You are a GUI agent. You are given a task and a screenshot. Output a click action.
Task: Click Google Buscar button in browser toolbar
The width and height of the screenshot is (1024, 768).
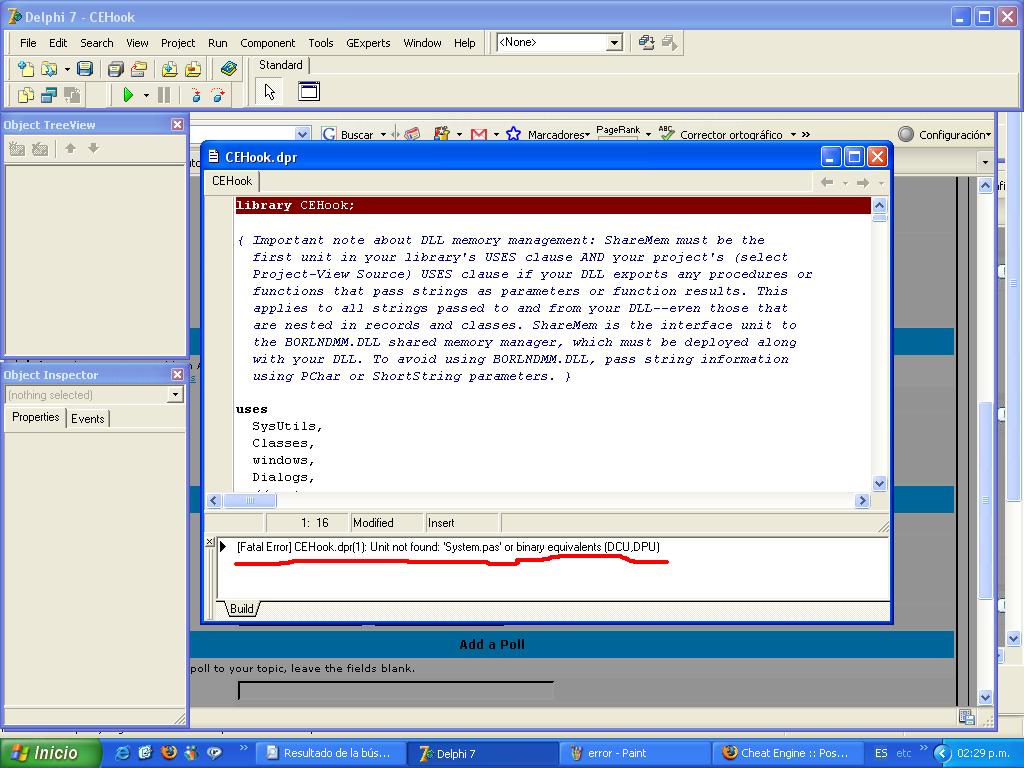tap(349, 135)
